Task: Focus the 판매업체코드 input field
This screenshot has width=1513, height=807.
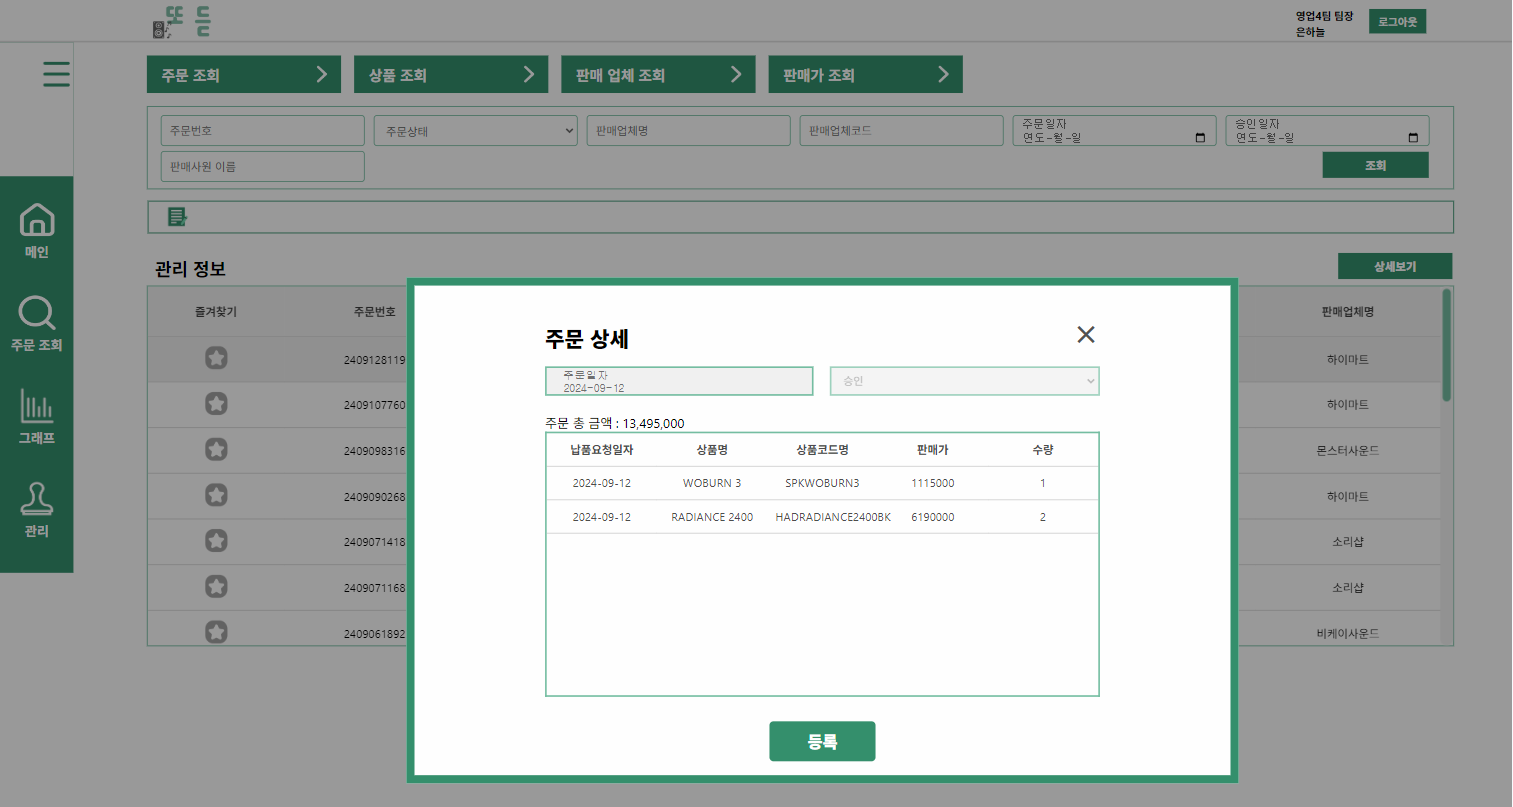Action: (x=902, y=131)
